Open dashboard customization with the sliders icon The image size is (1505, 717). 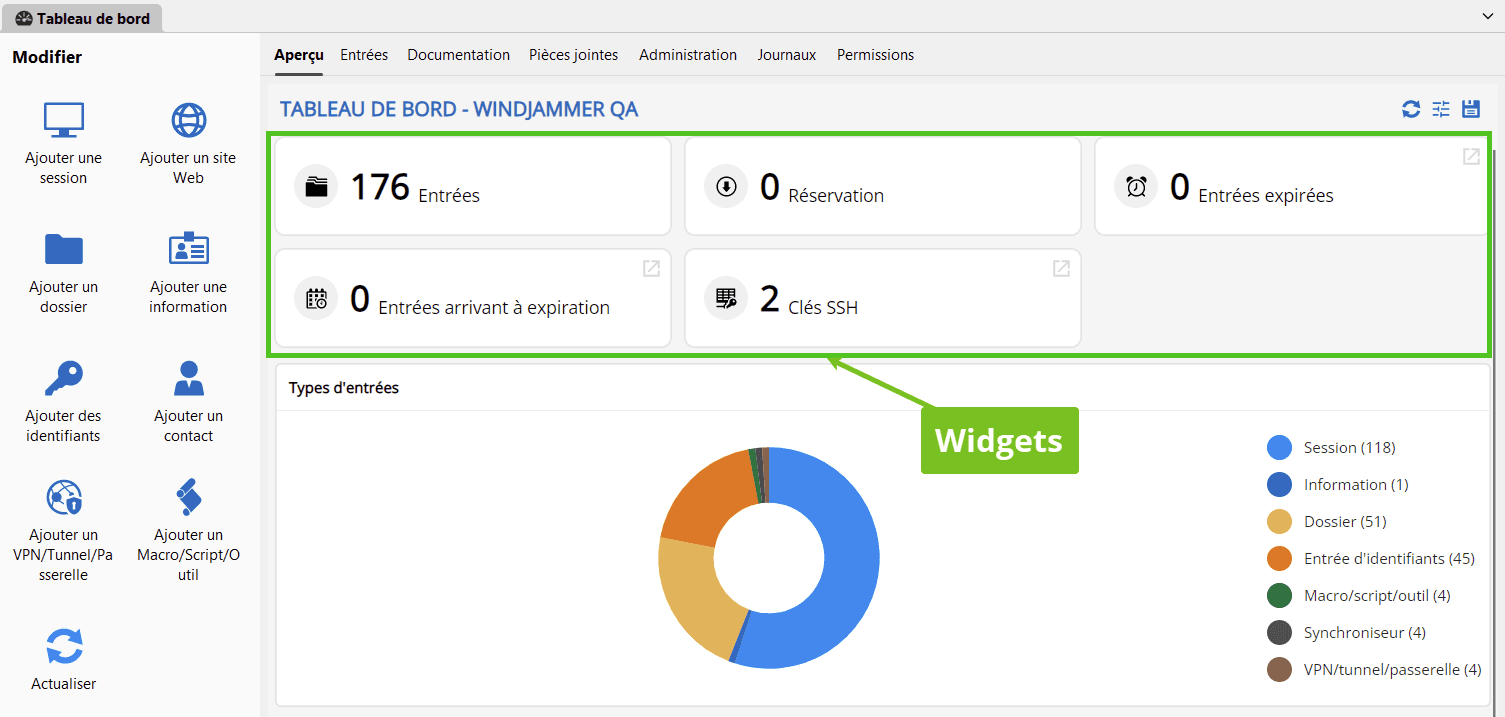(1440, 108)
